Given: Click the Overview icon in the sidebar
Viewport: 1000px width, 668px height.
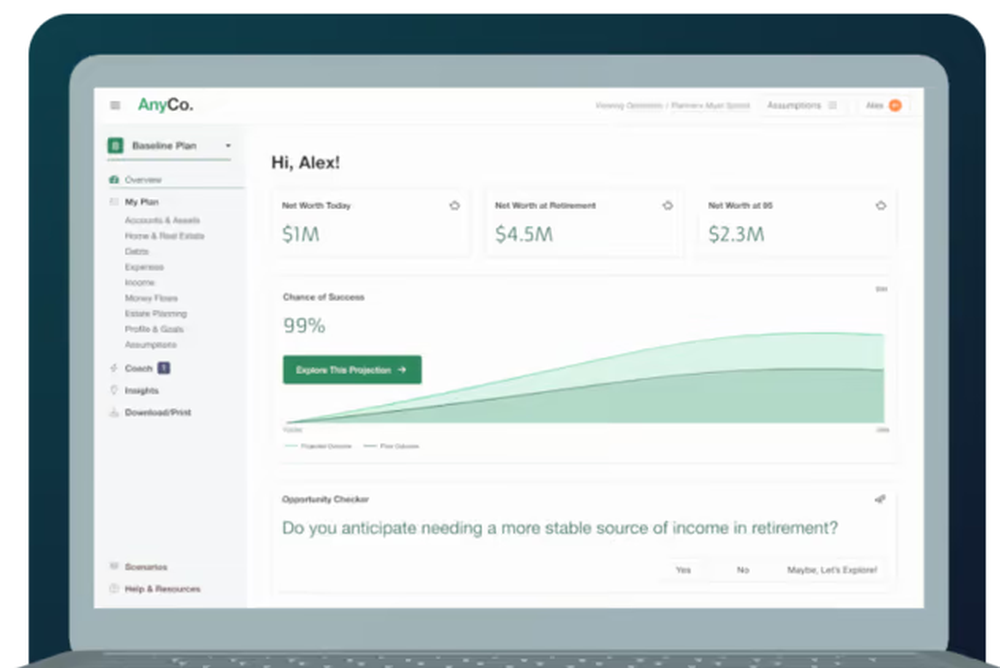Looking at the screenshot, I should click(x=114, y=180).
